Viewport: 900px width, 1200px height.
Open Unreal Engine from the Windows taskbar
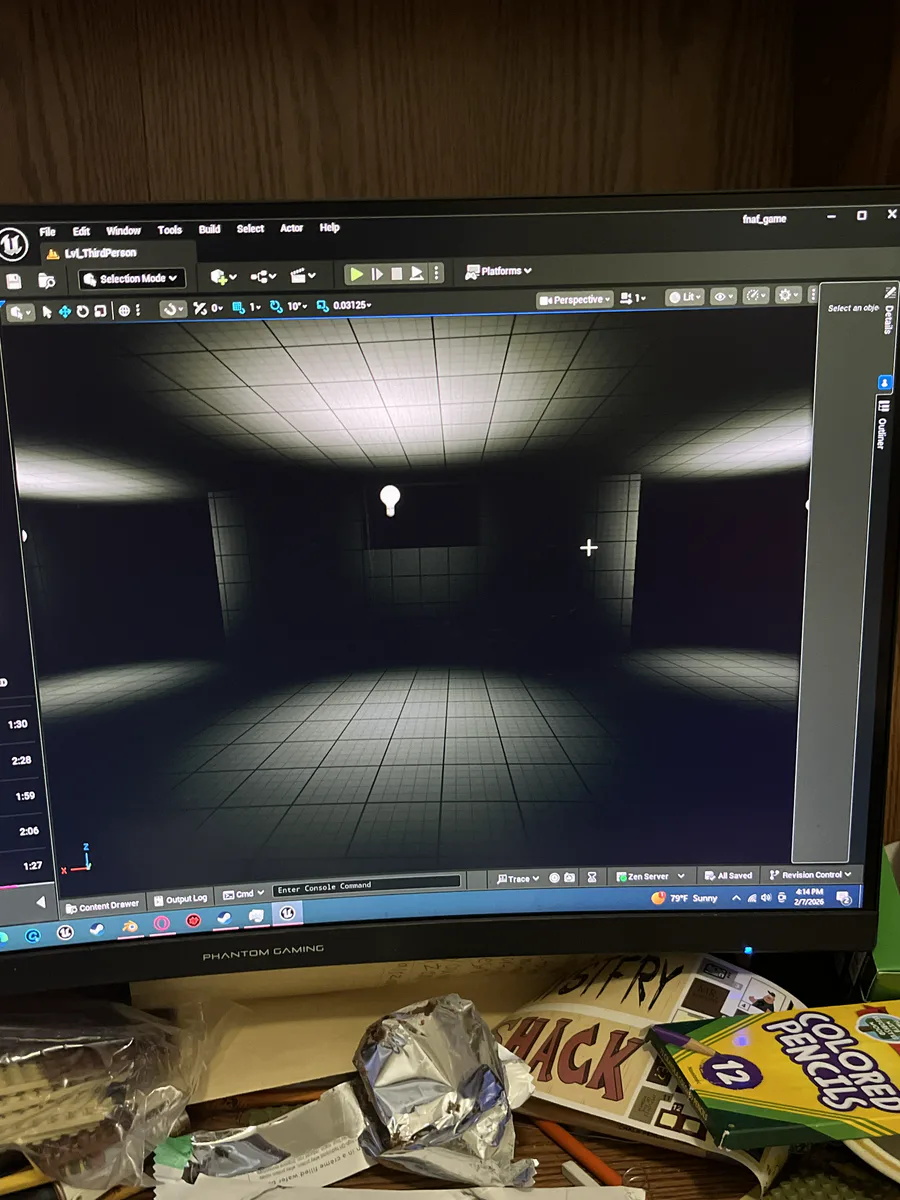coord(287,912)
